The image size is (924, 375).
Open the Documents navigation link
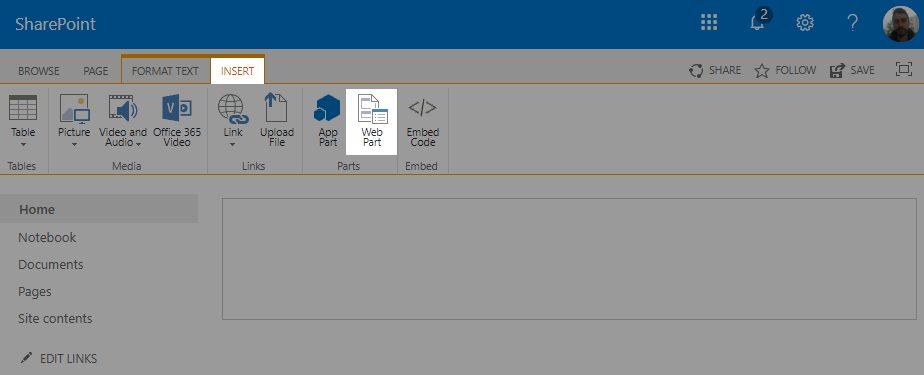click(x=51, y=265)
